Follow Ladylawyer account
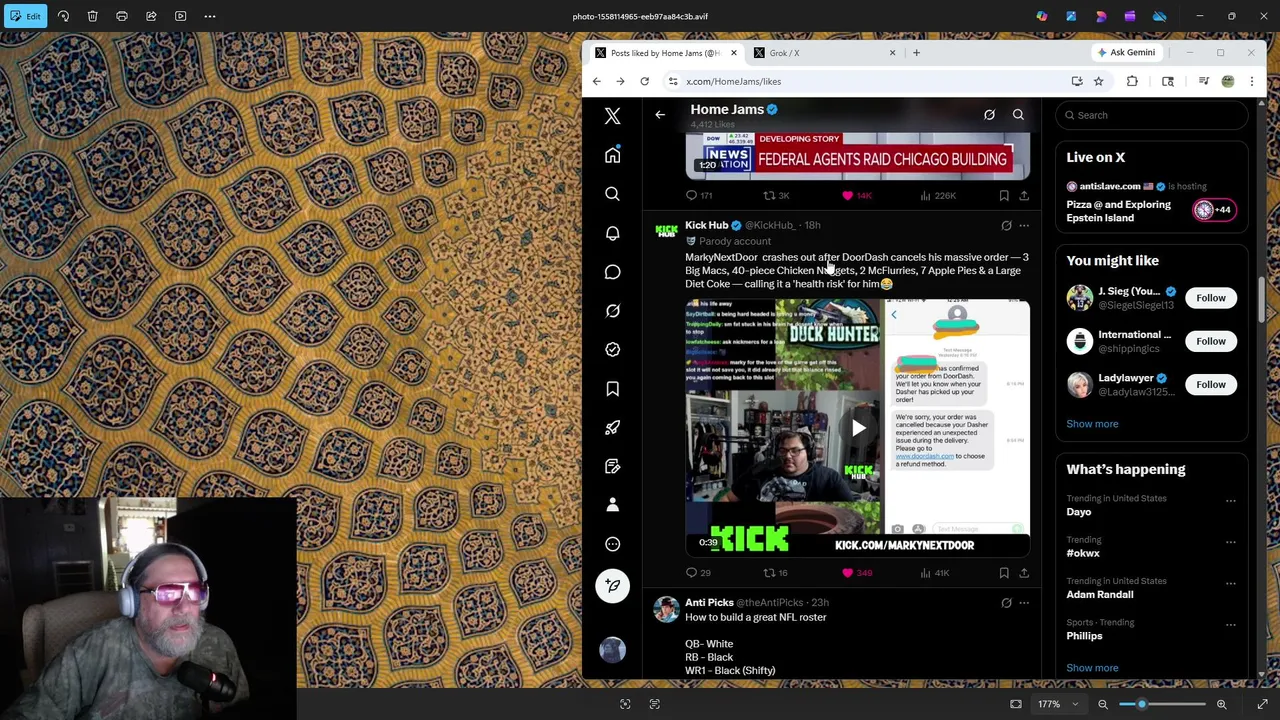 tap(1210, 384)
